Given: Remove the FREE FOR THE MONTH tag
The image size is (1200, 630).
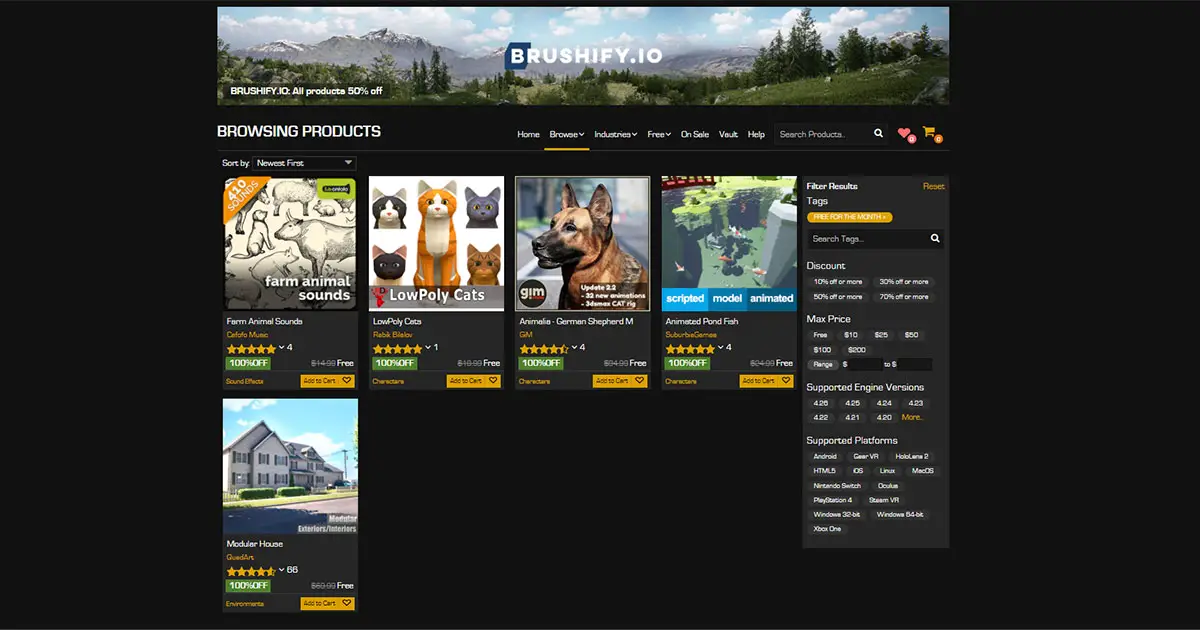Looking at the screenshot, I should pos(850,217).
